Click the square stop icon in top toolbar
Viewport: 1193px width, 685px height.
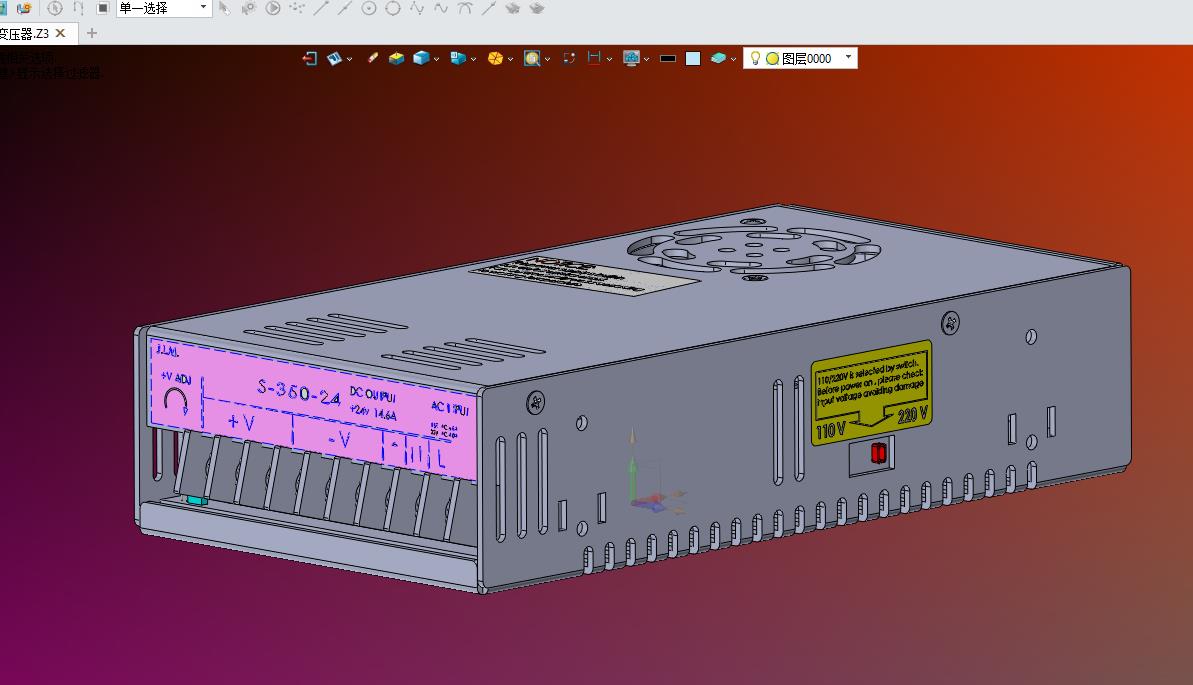pyautogui.click(x=103, y=8)
